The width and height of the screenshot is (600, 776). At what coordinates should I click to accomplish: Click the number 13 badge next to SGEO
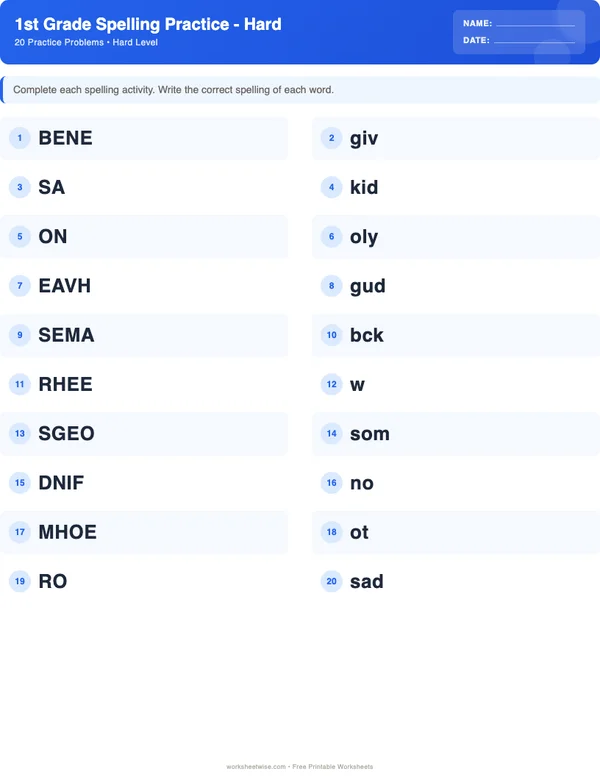pyautogui.click(x=20, y=434)
